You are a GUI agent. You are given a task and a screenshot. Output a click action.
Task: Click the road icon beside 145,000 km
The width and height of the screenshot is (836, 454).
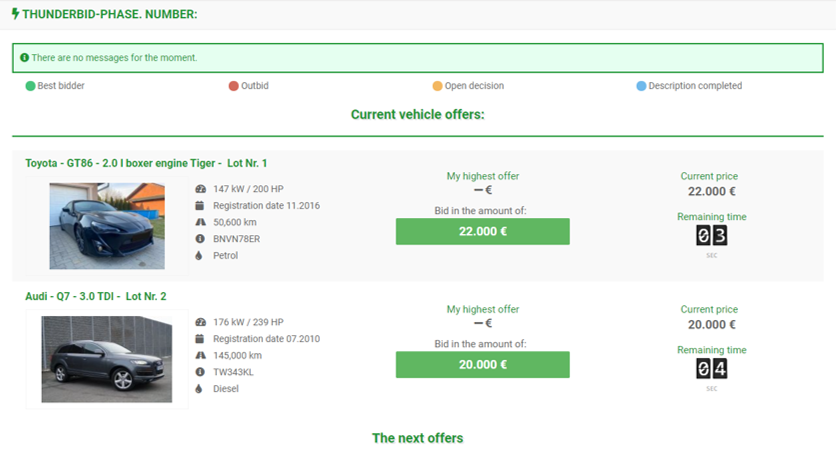[x=200, y=355]
